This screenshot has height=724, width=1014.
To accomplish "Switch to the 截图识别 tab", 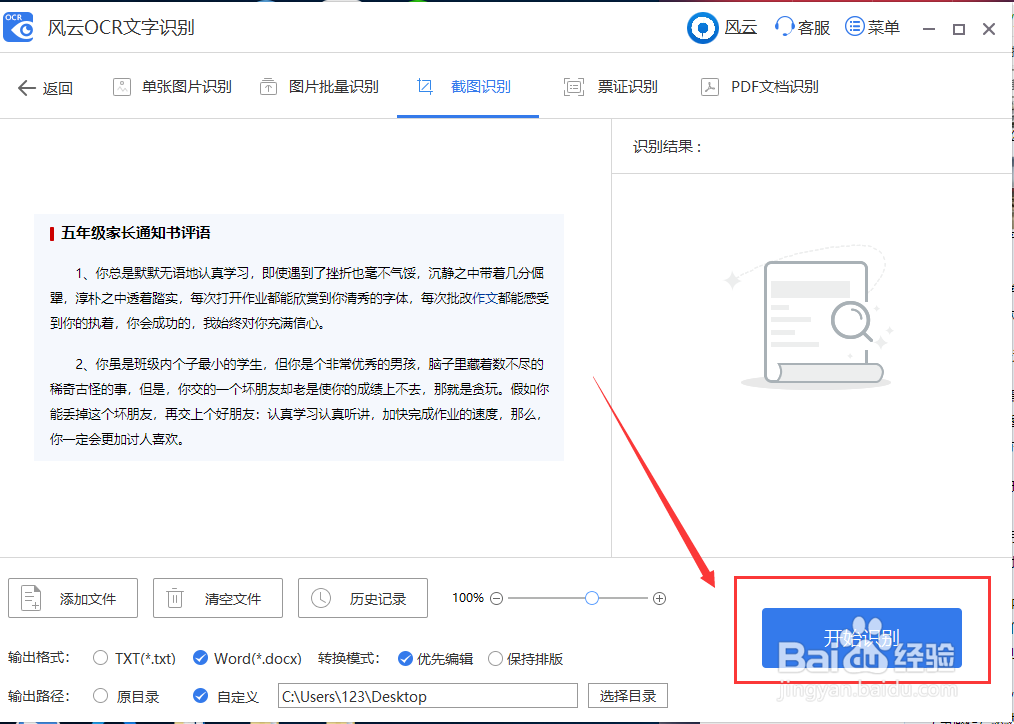I will [467, 87].
